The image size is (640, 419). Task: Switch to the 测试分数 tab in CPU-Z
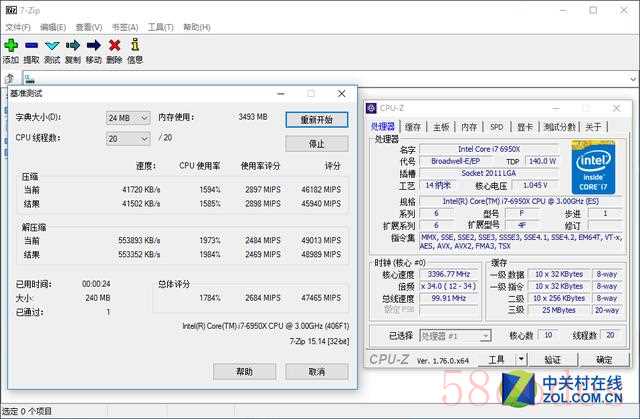click(560, 127)
